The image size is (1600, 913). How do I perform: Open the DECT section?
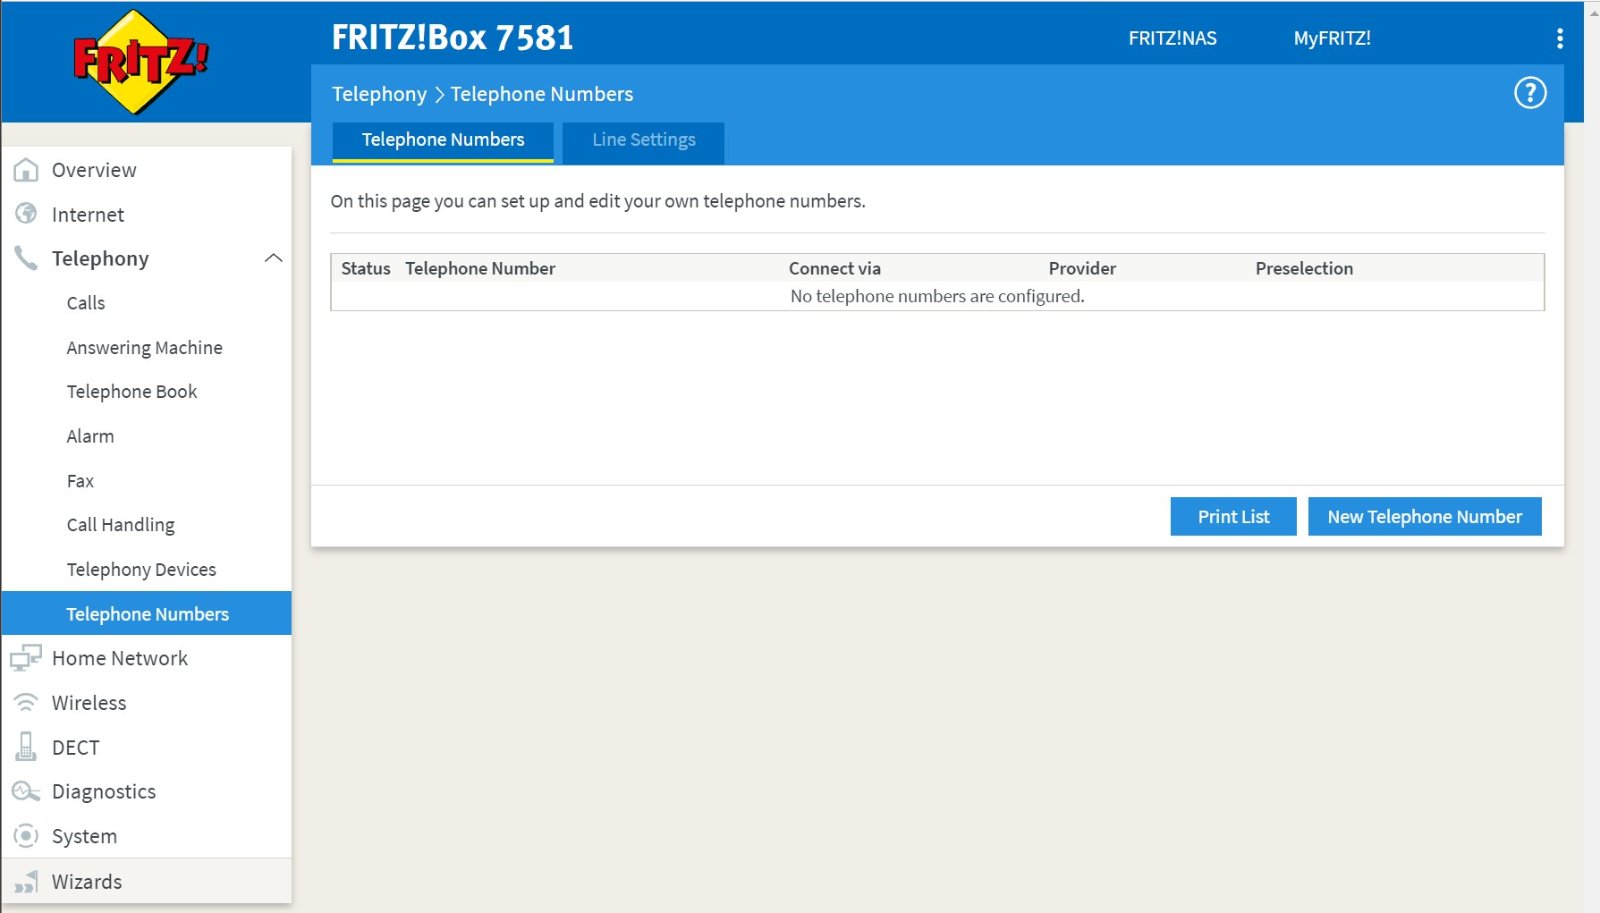(x=76, y=747)
